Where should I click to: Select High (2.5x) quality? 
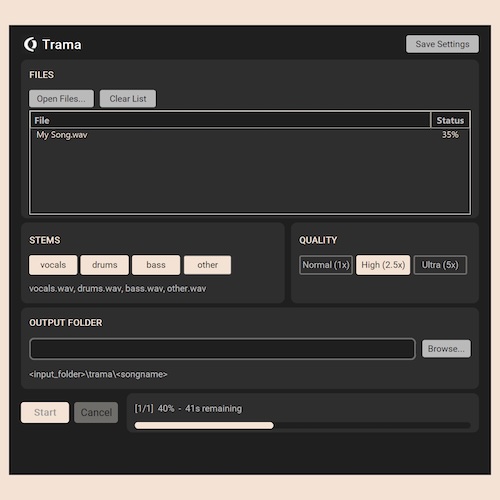click(383, 265)
